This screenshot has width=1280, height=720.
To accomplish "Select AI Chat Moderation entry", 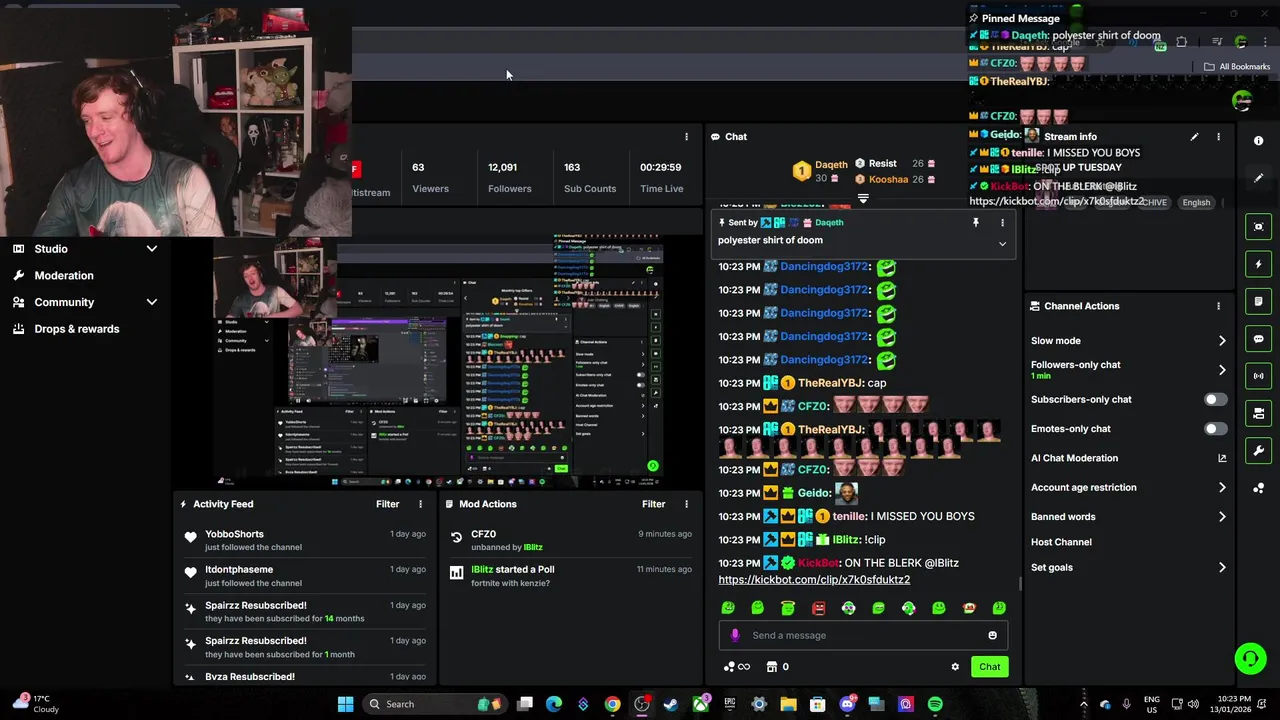I will pyautogui.click(x=1074, y=458).
